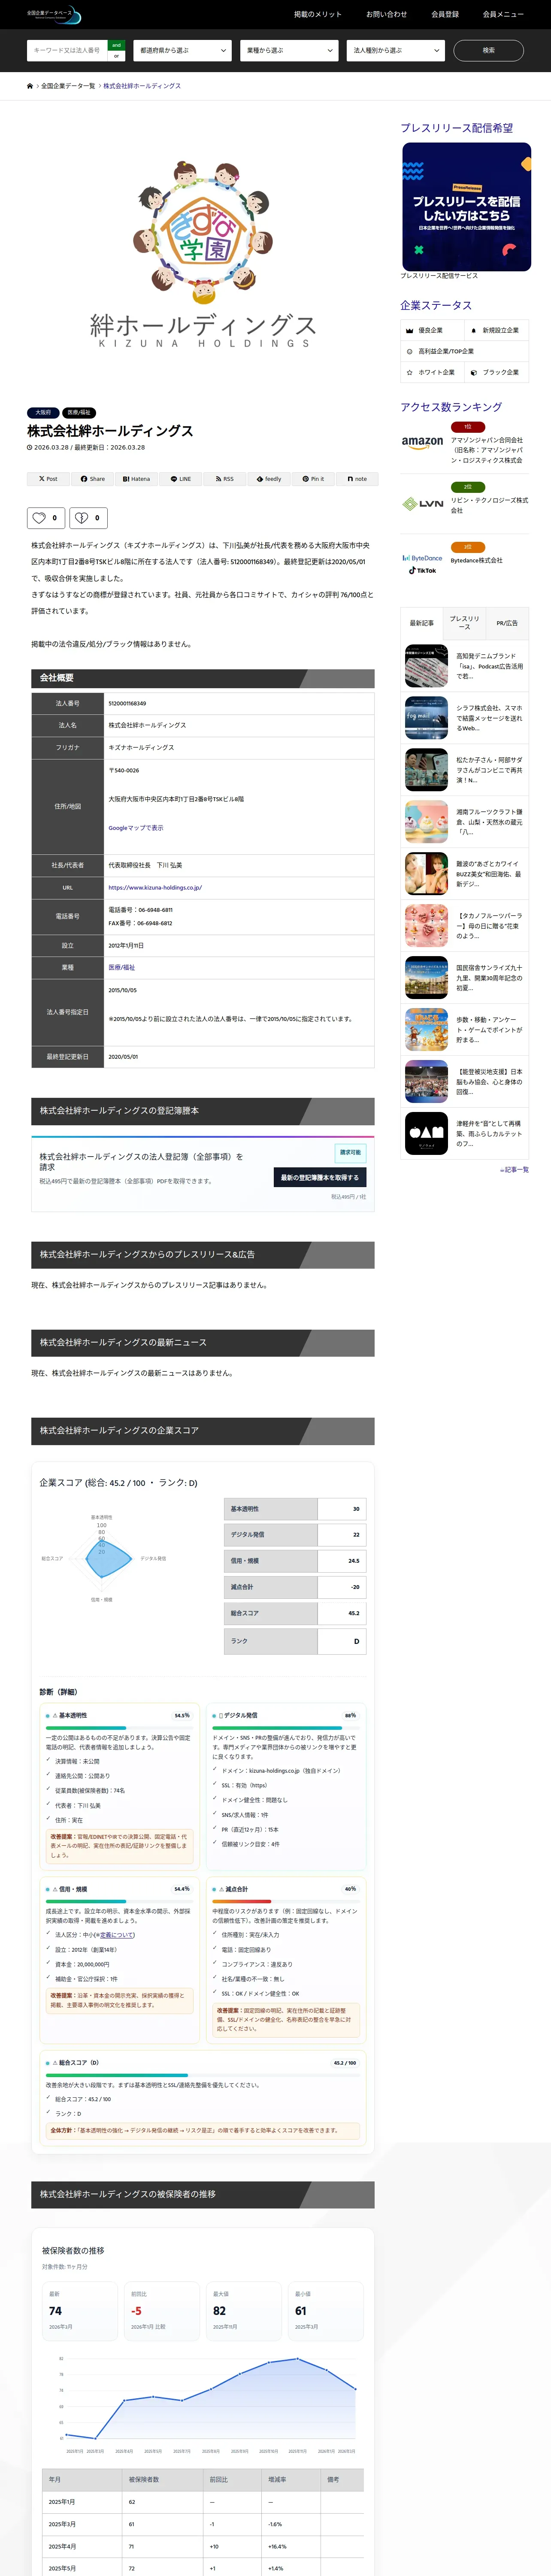Toggle the 'or' search mode
This screenshot has width=551, height=2576.
116,56
